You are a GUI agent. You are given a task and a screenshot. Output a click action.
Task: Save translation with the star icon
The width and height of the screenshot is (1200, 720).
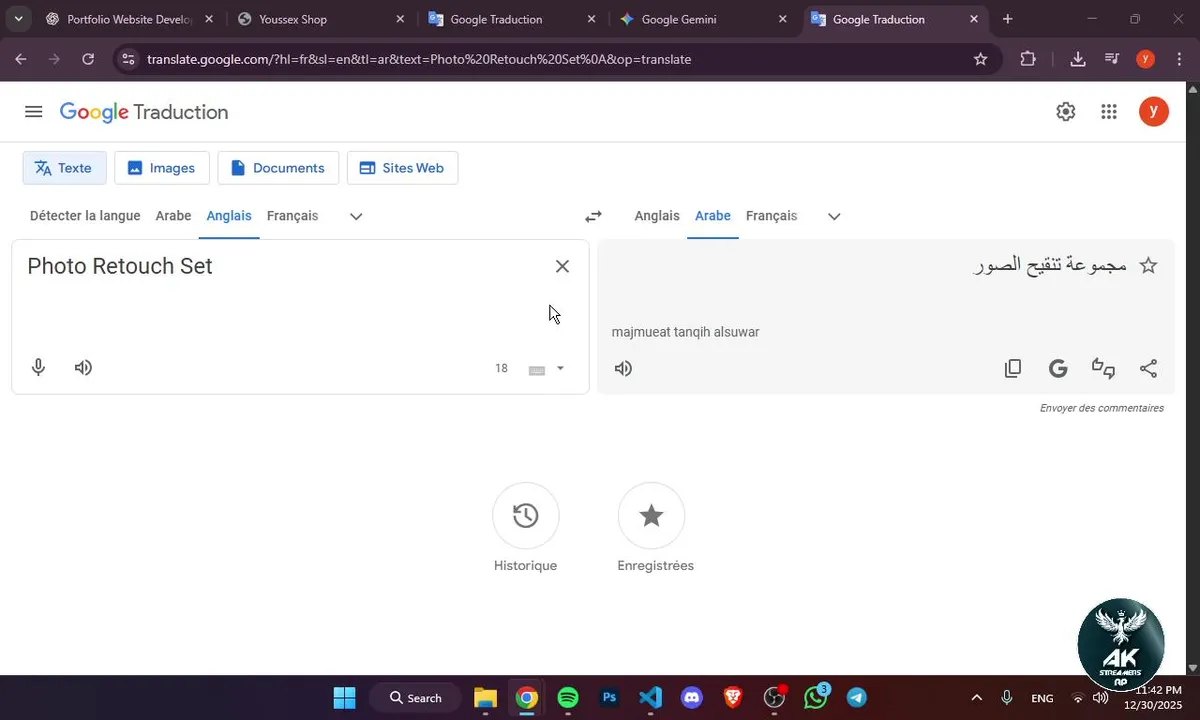[1148, 266]
